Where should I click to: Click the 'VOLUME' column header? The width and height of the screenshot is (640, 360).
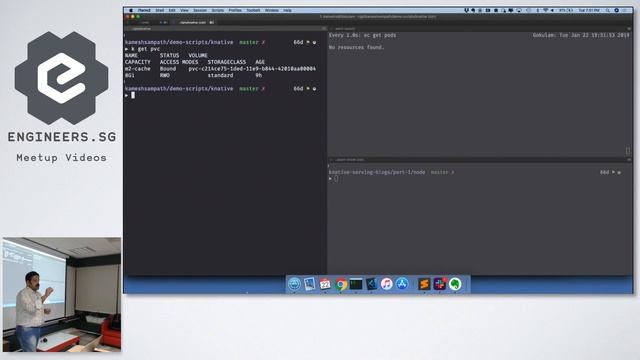[198, 55]
